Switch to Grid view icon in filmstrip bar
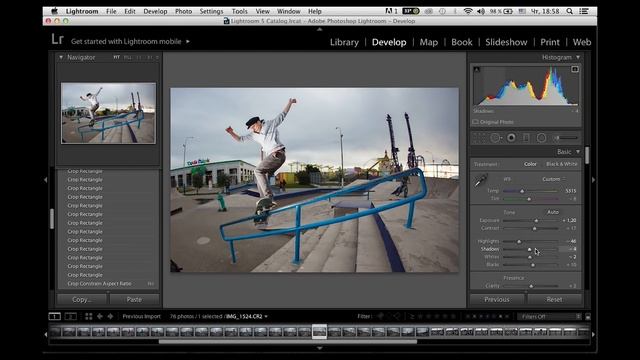The height and width of the screenshot is (360, 640). coord(89,316)
